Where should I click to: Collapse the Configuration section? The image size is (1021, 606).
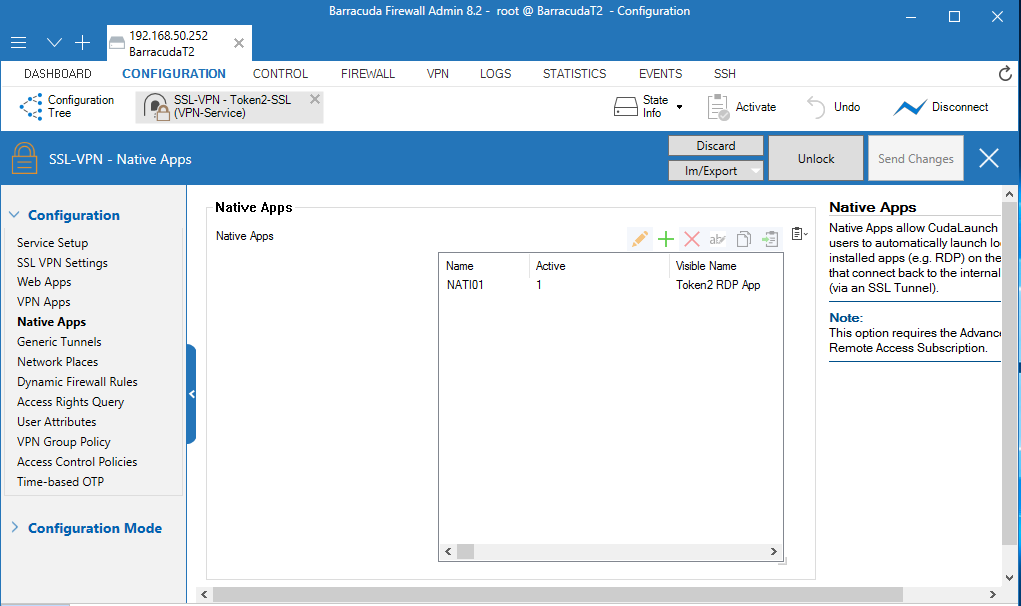pyautogui.click(x=14, y=215)
